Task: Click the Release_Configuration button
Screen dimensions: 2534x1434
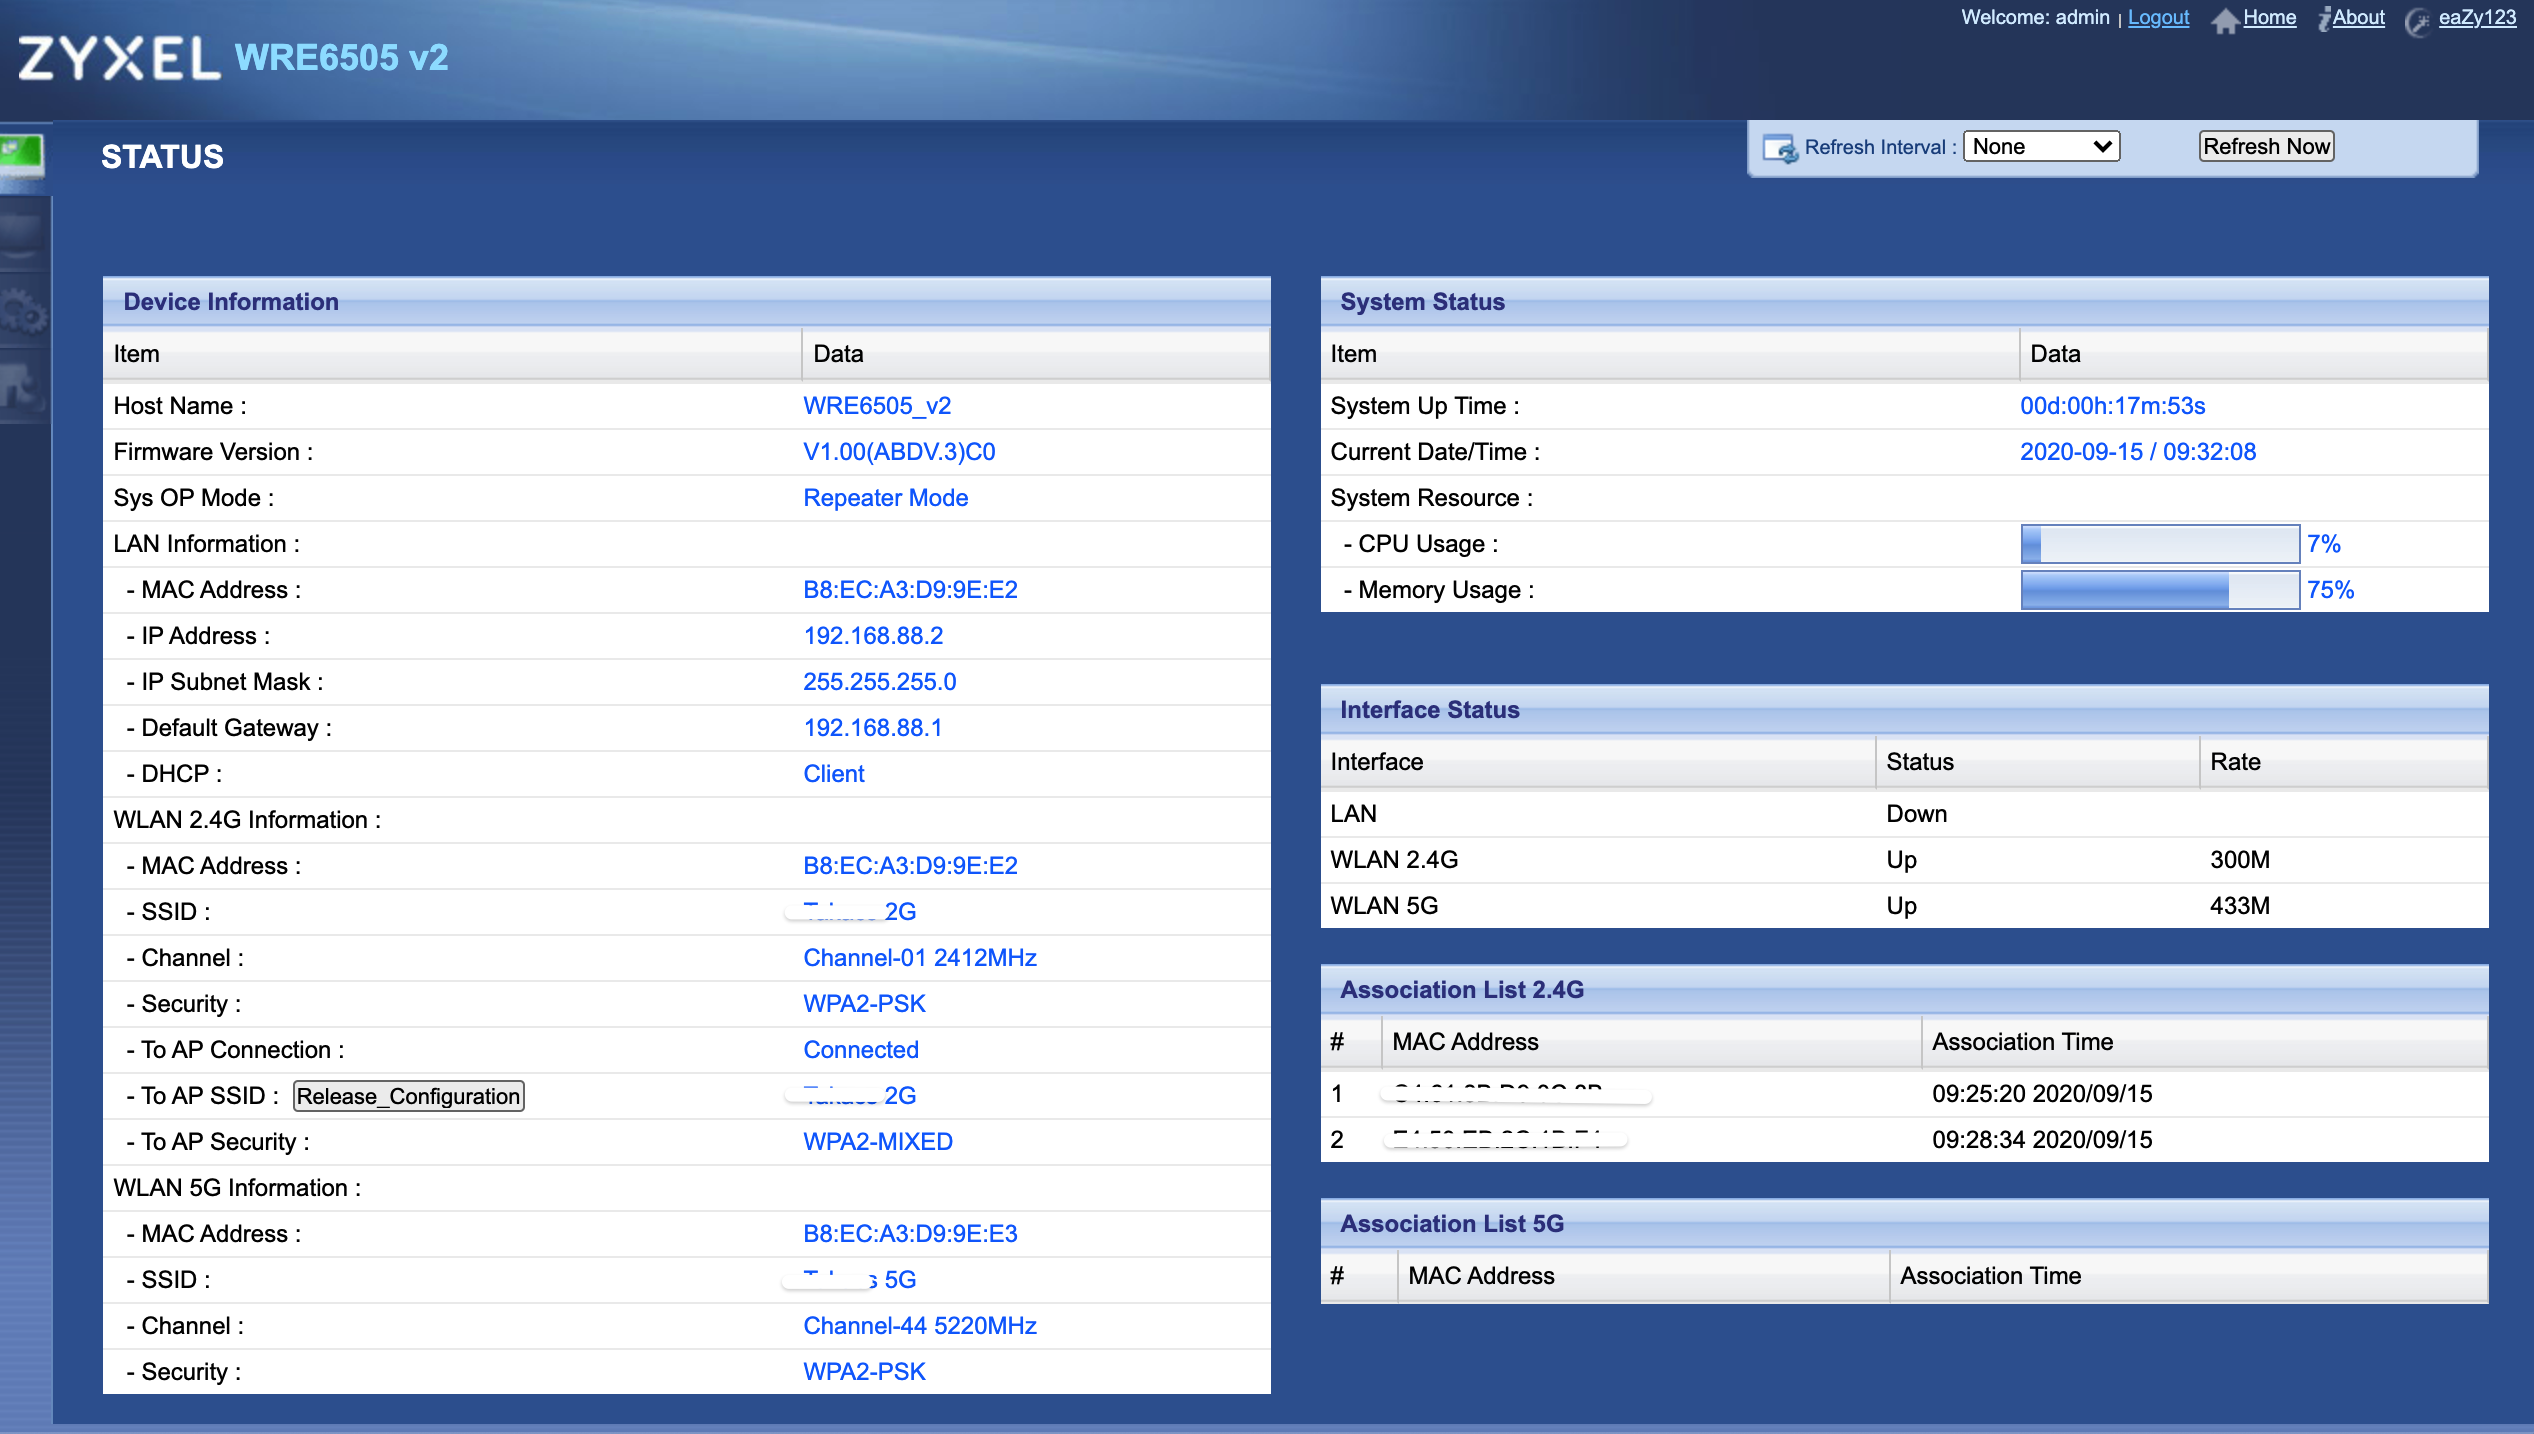Action: click(x=407, y=1095)
